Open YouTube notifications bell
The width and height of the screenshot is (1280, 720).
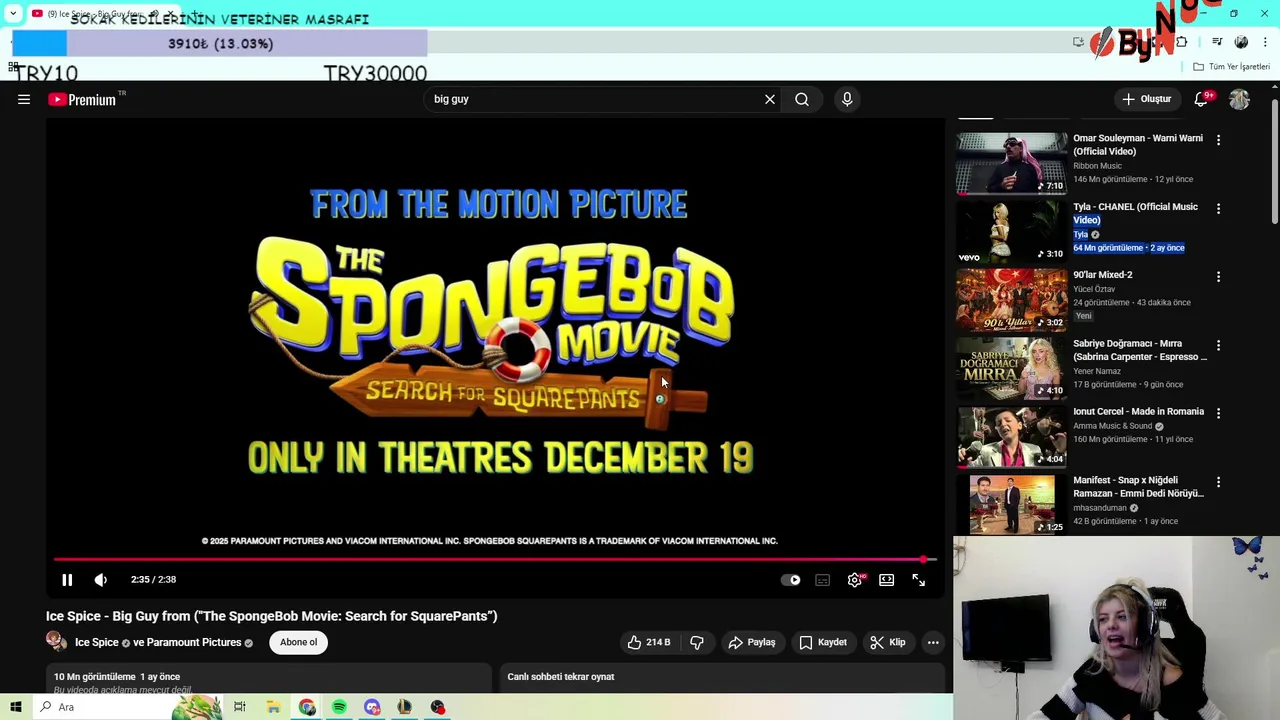coord(1202,99)
